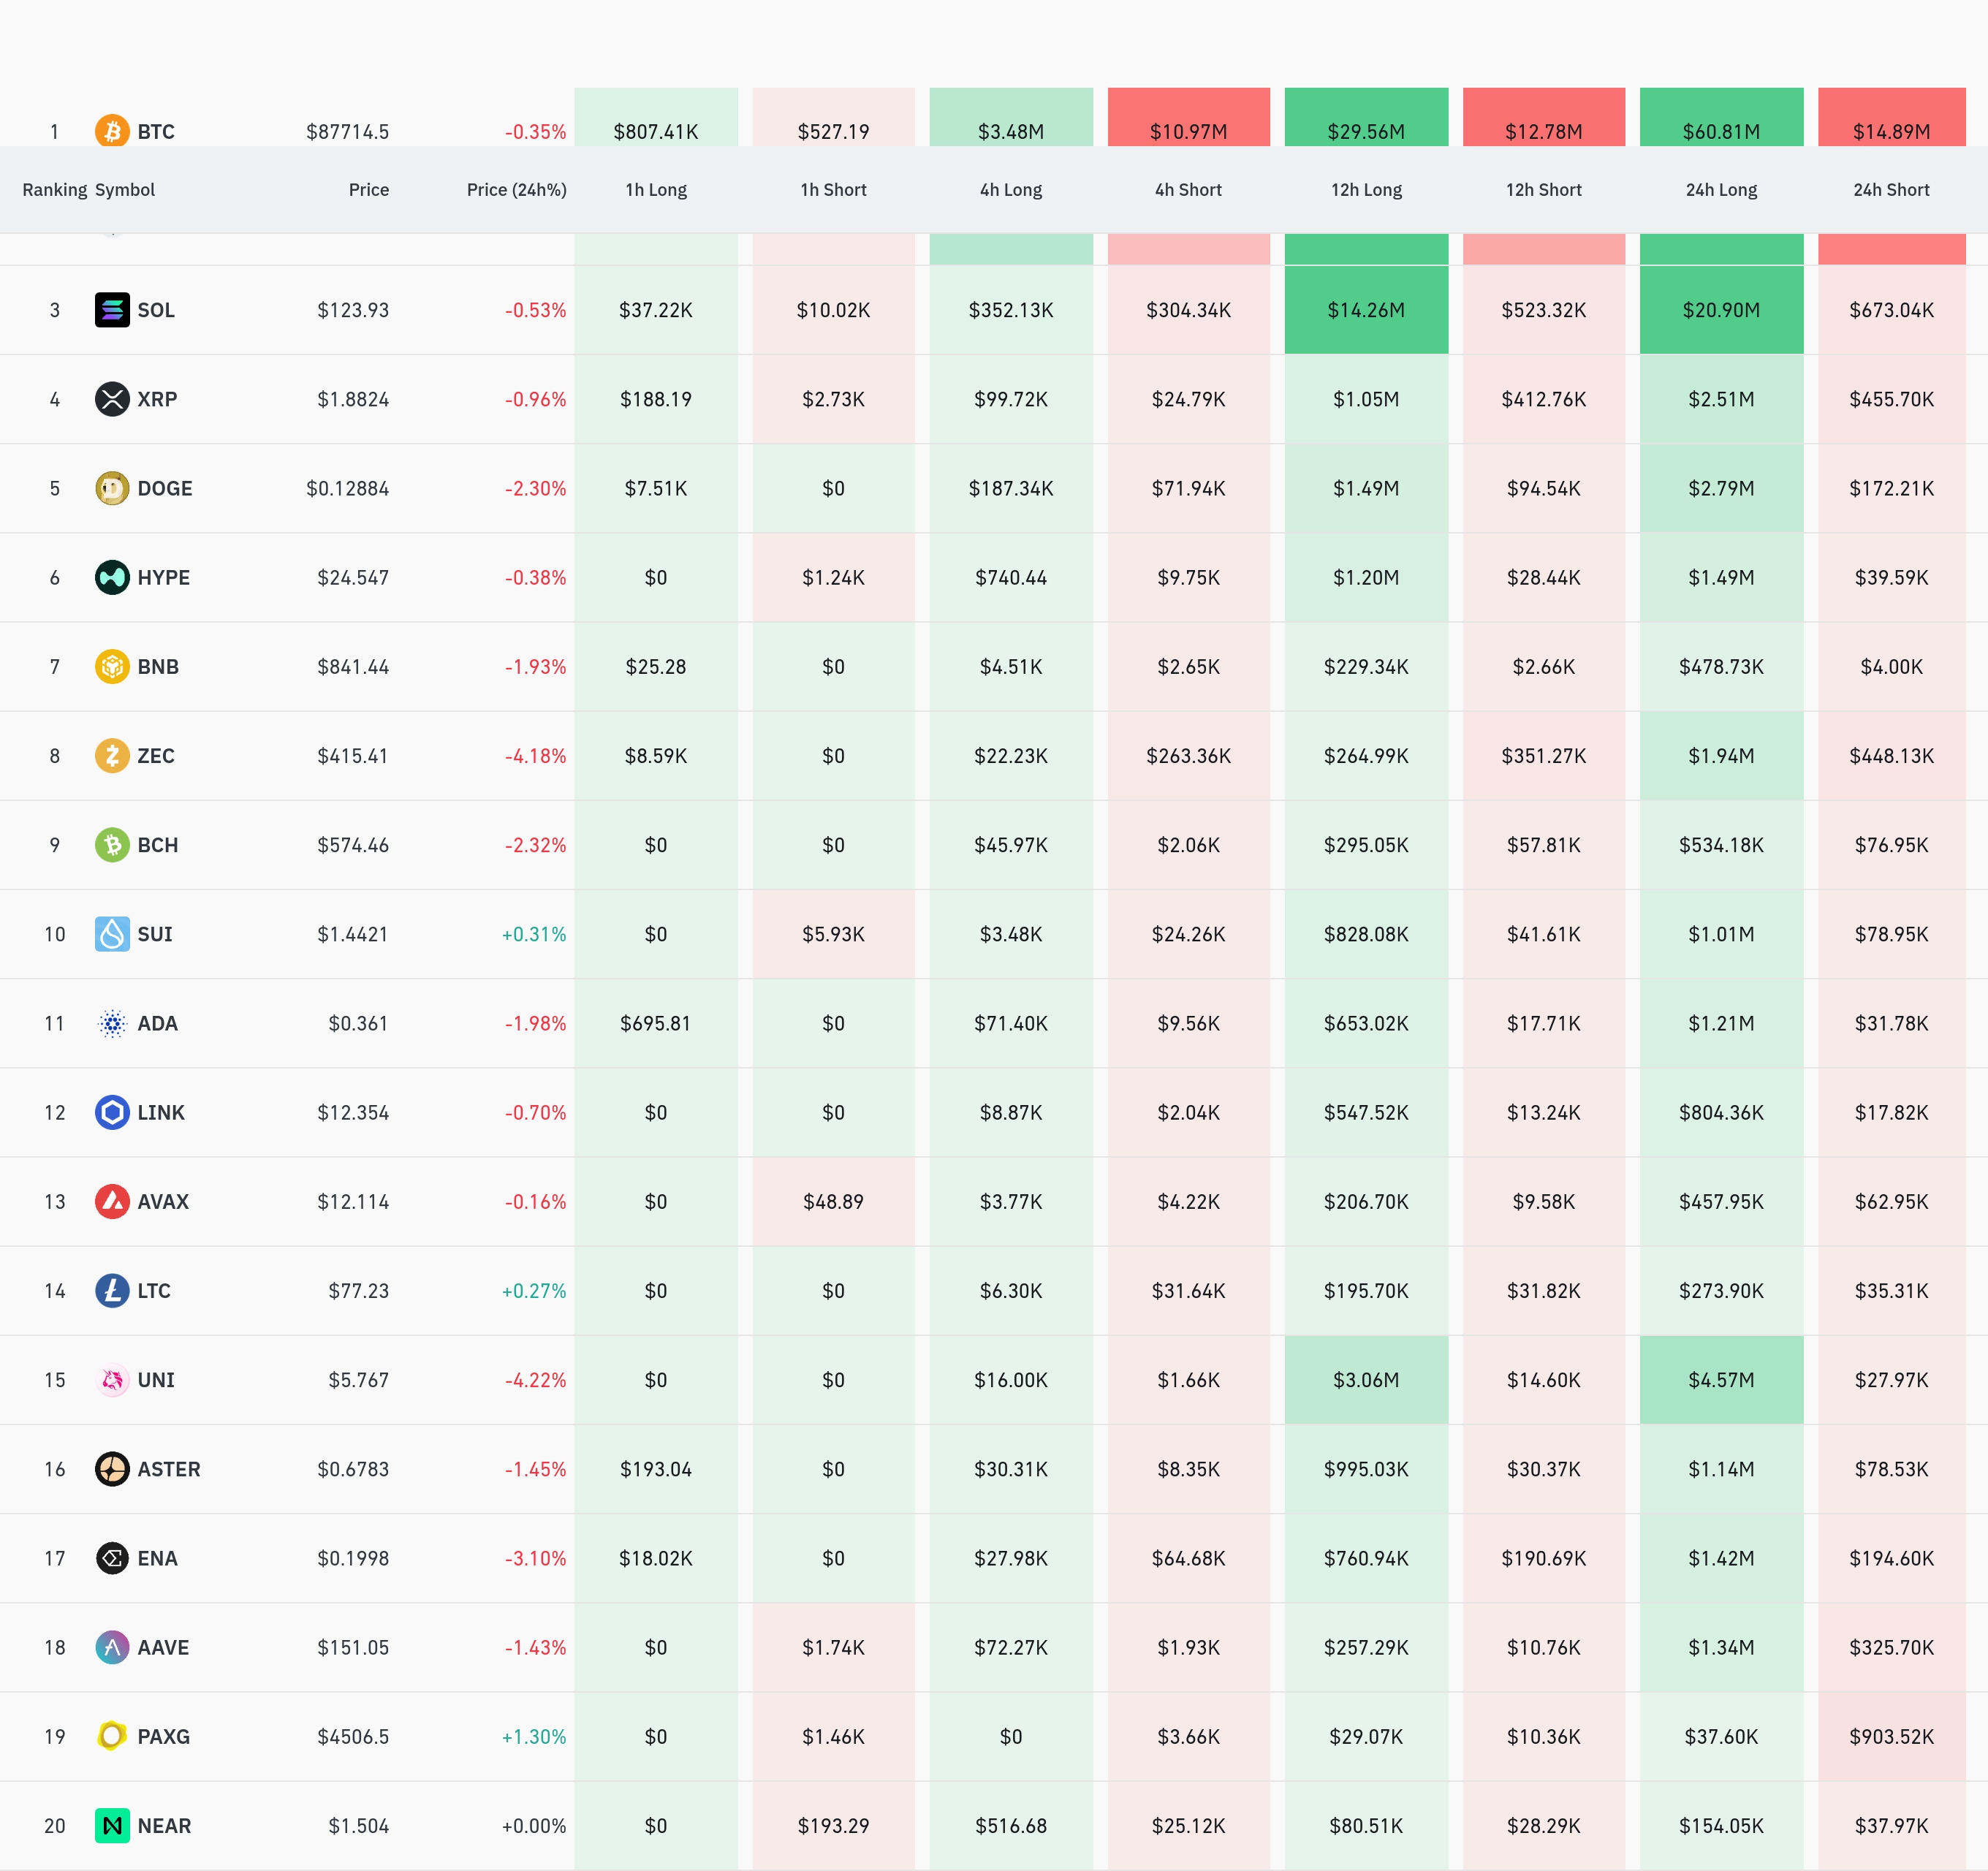Sort by 12h Long column header

(1366, 190)
